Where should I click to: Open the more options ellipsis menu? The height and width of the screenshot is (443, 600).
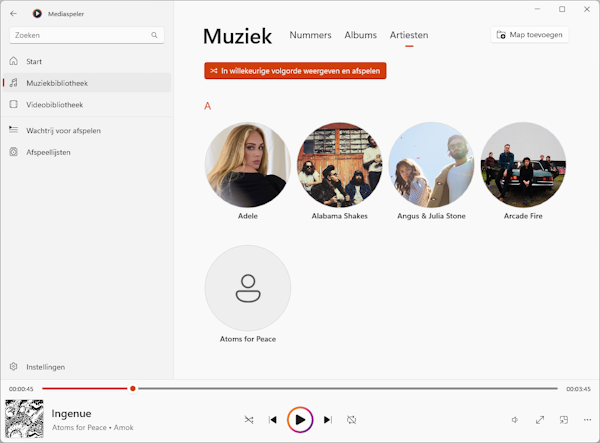coord(587,420)
